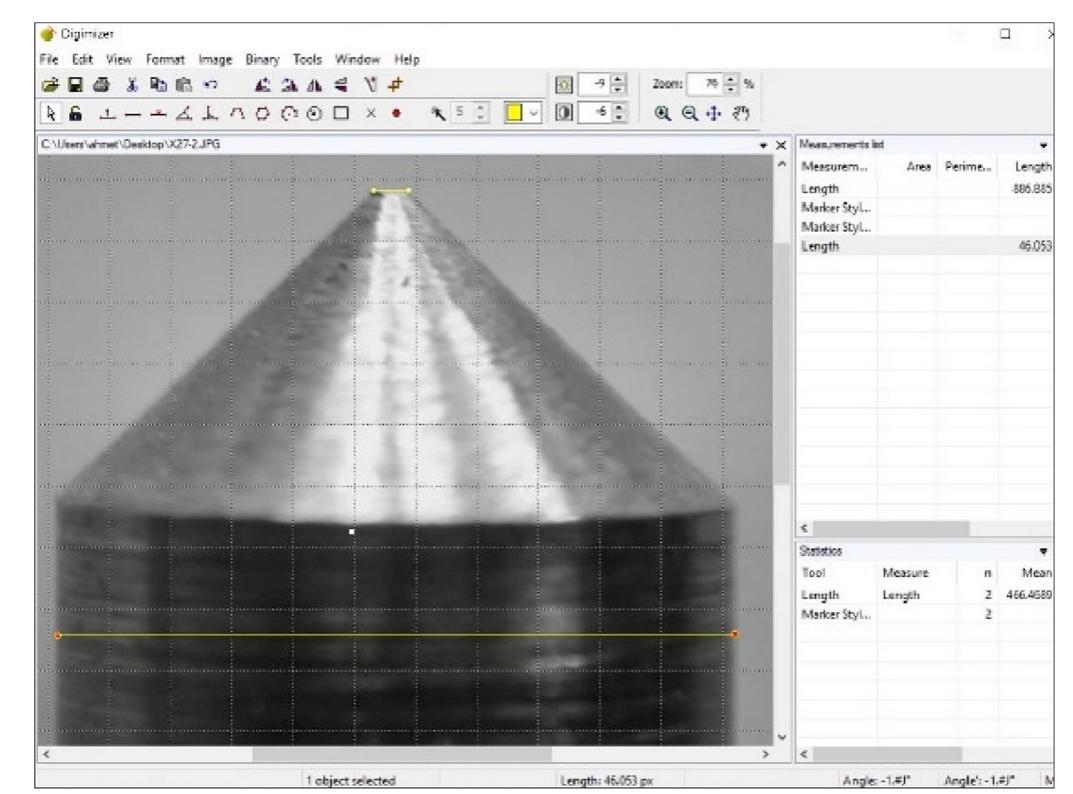Screen dimensions: 1073x794
Task: Open the Statistics panel dropdown arrow
Action: tap(1043, 551)
